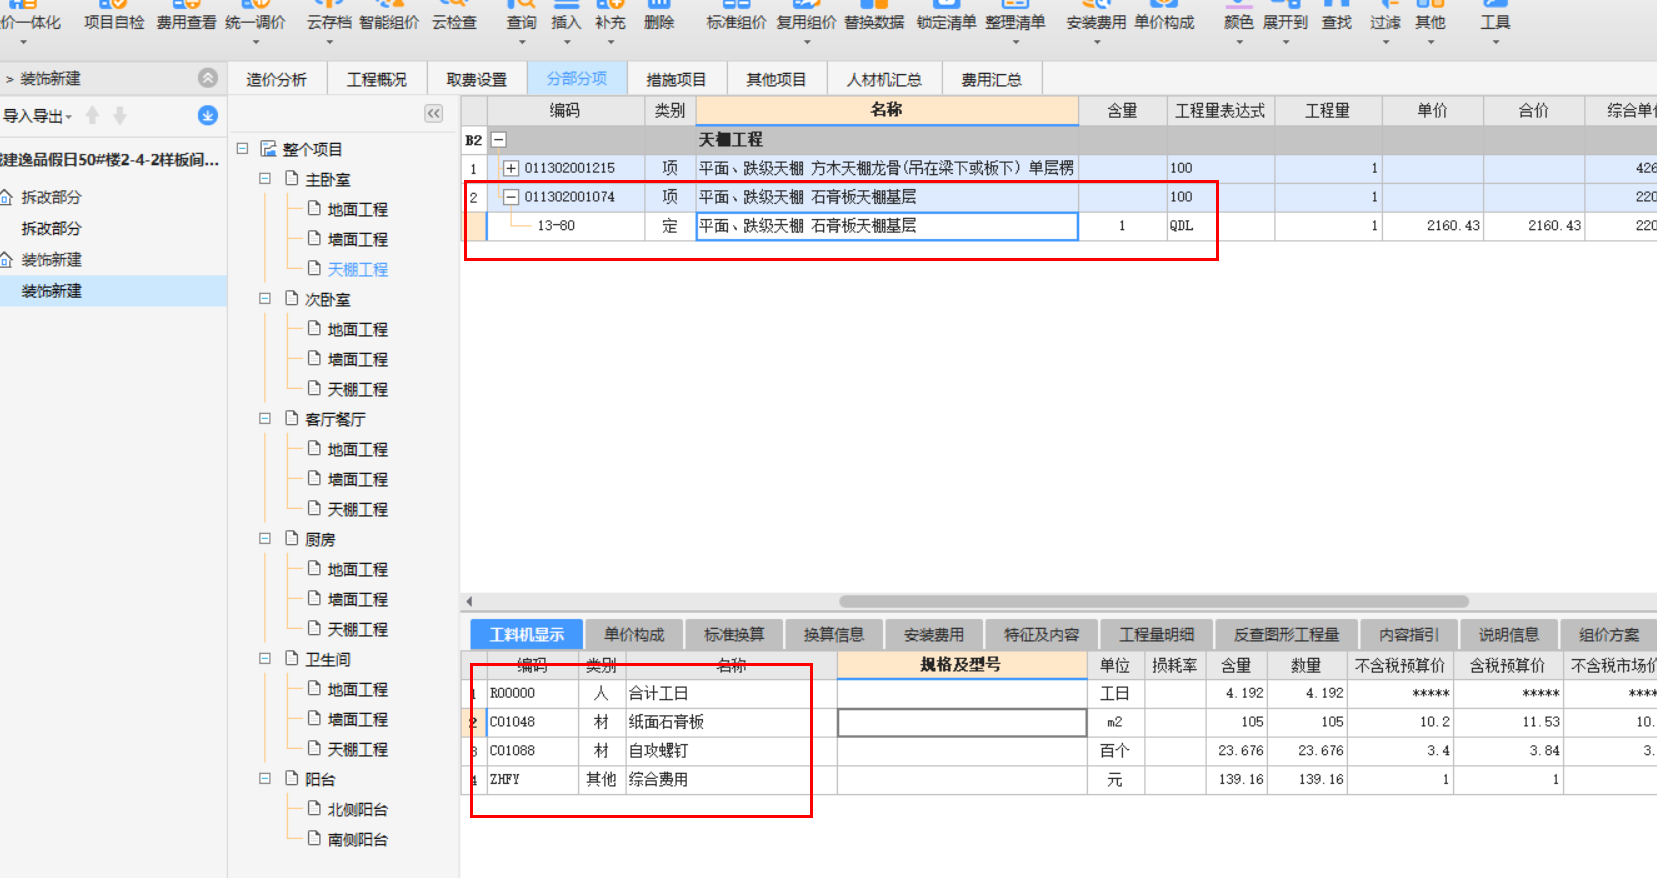Open the 反查图形工程量 bottom tab
The image size is (1657, 878).
coord(1286,634)
